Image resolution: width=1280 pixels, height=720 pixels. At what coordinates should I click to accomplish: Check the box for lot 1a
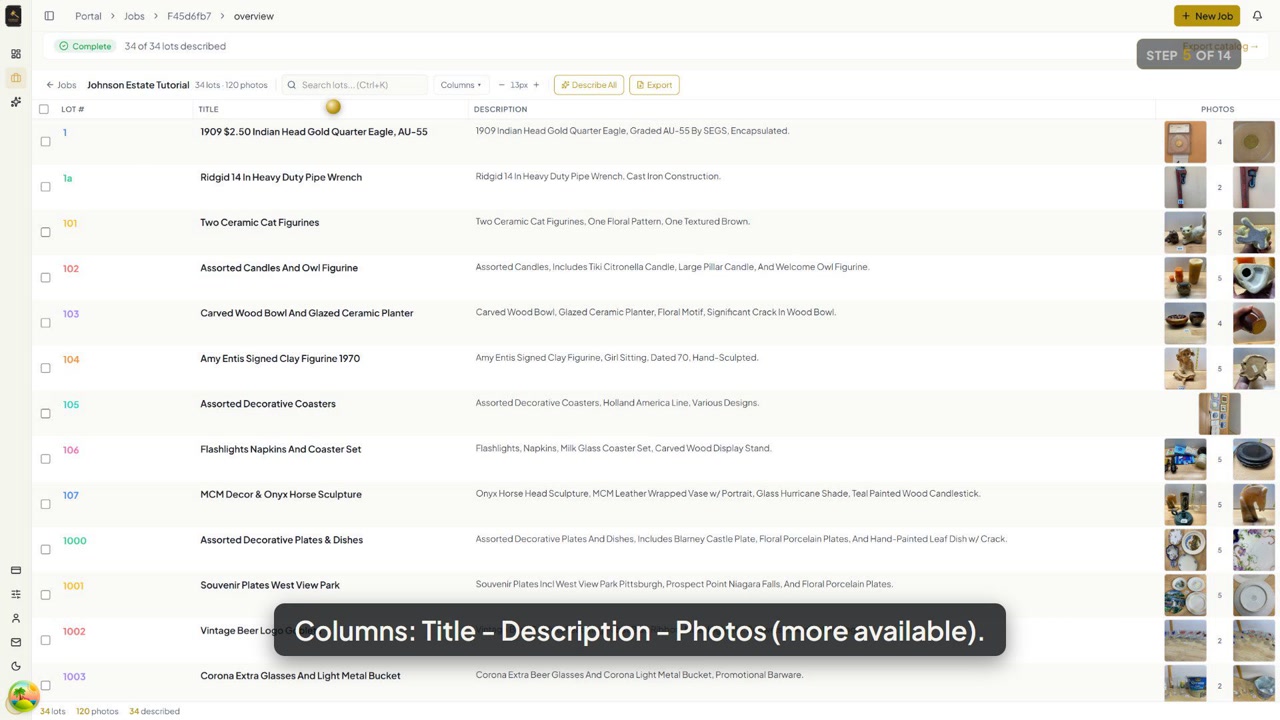45,186
